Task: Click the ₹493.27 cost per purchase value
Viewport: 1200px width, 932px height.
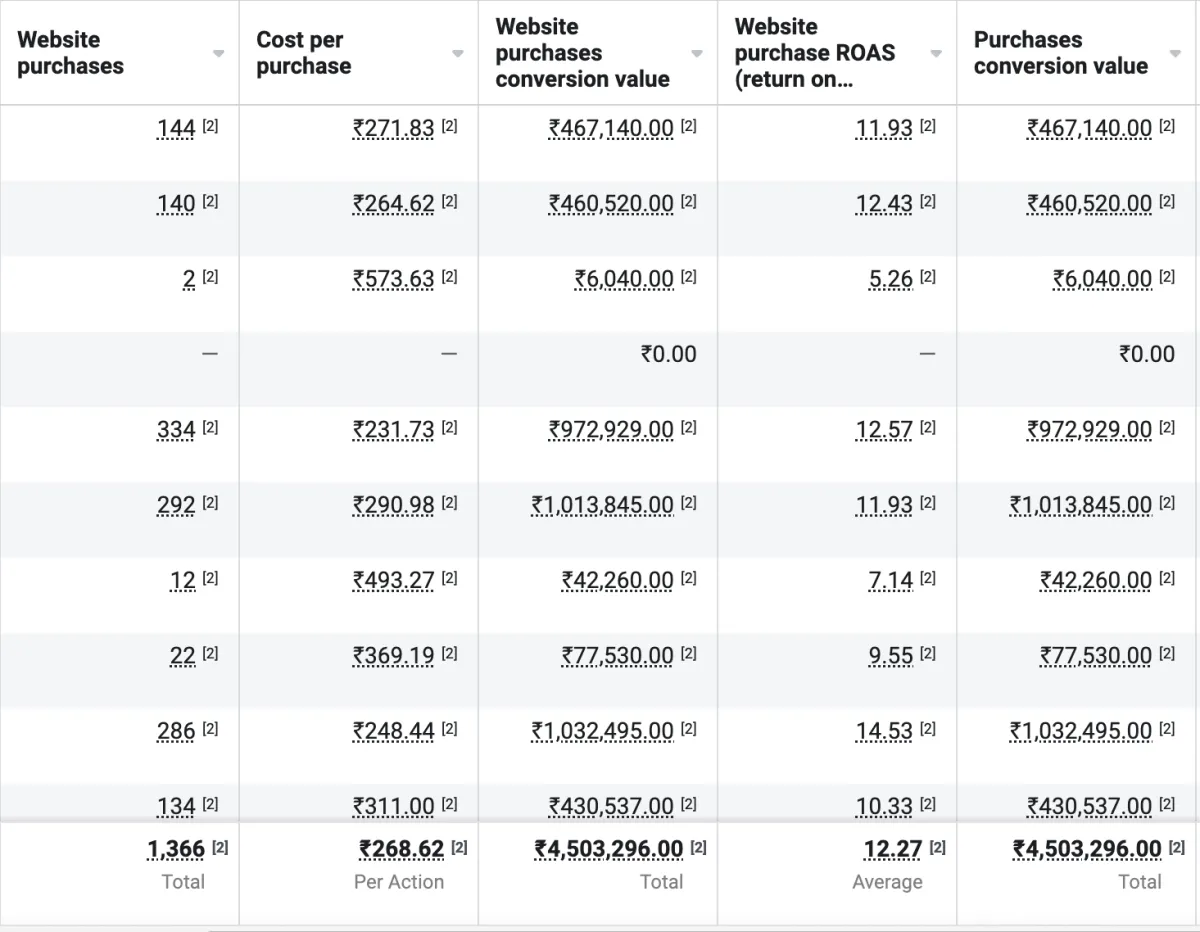Action: click(x=393, y=581)
